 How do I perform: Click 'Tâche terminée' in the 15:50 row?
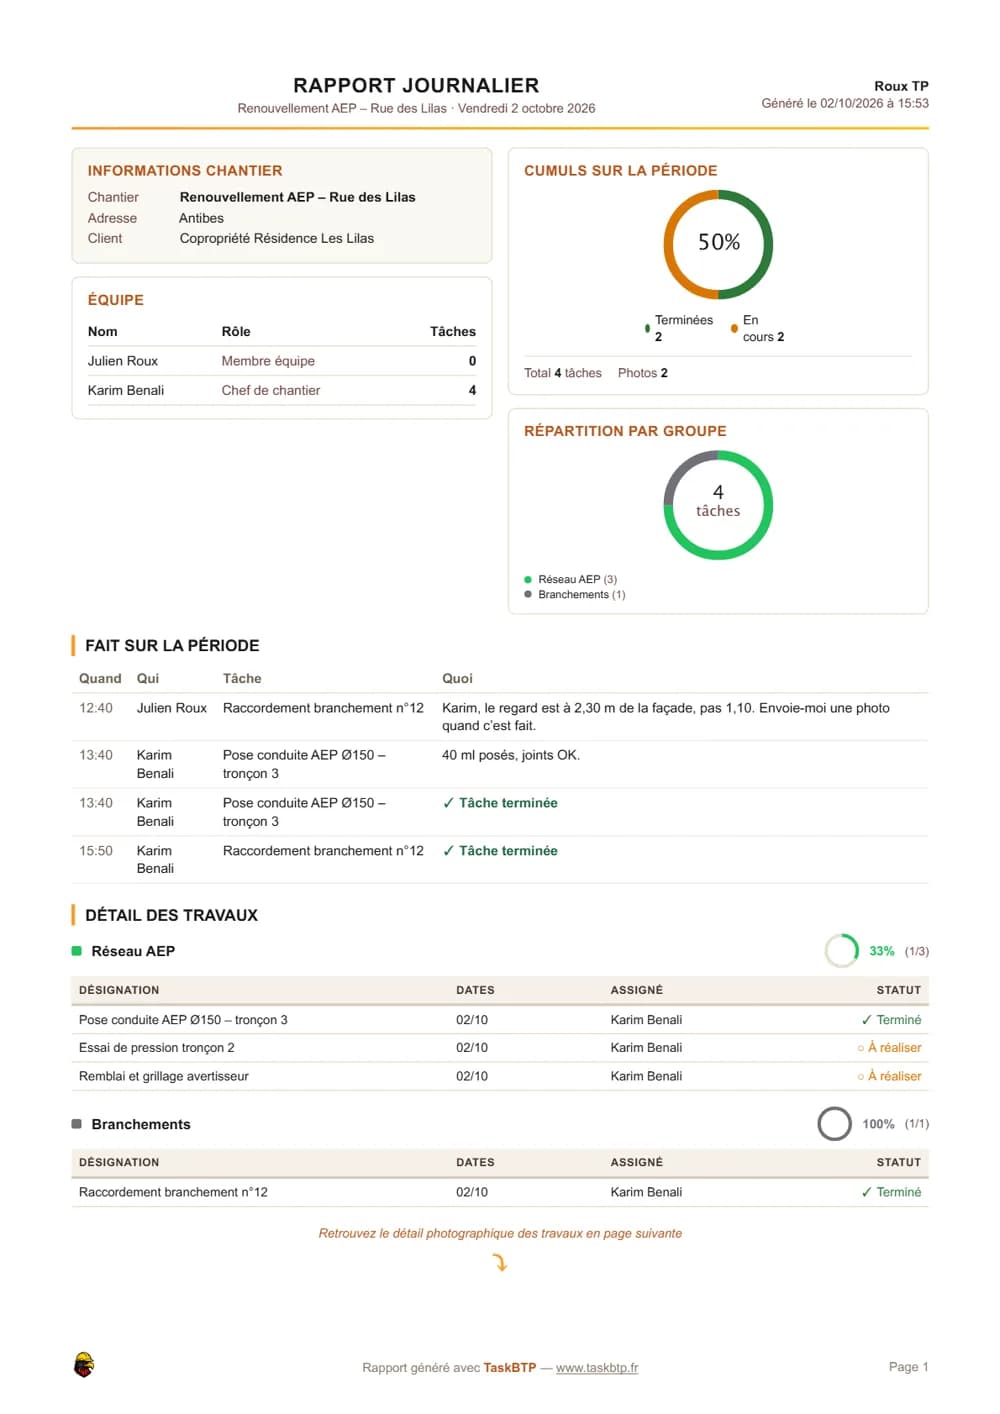pos(500,851)
